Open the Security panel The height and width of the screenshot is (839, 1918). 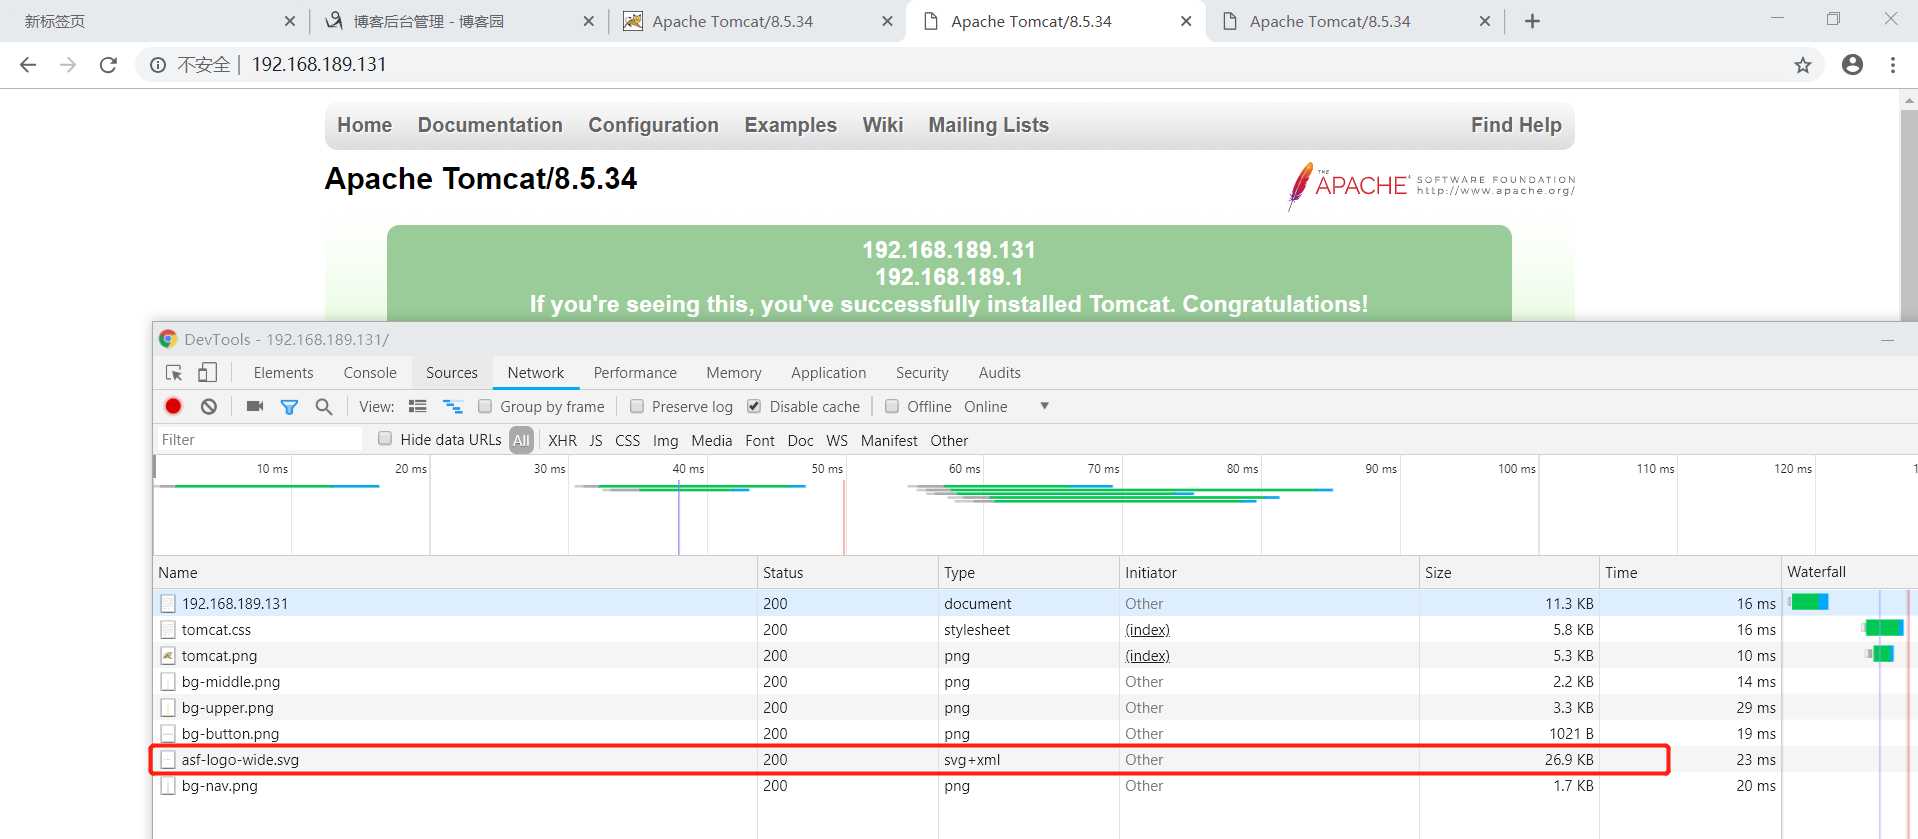[922, 373]
